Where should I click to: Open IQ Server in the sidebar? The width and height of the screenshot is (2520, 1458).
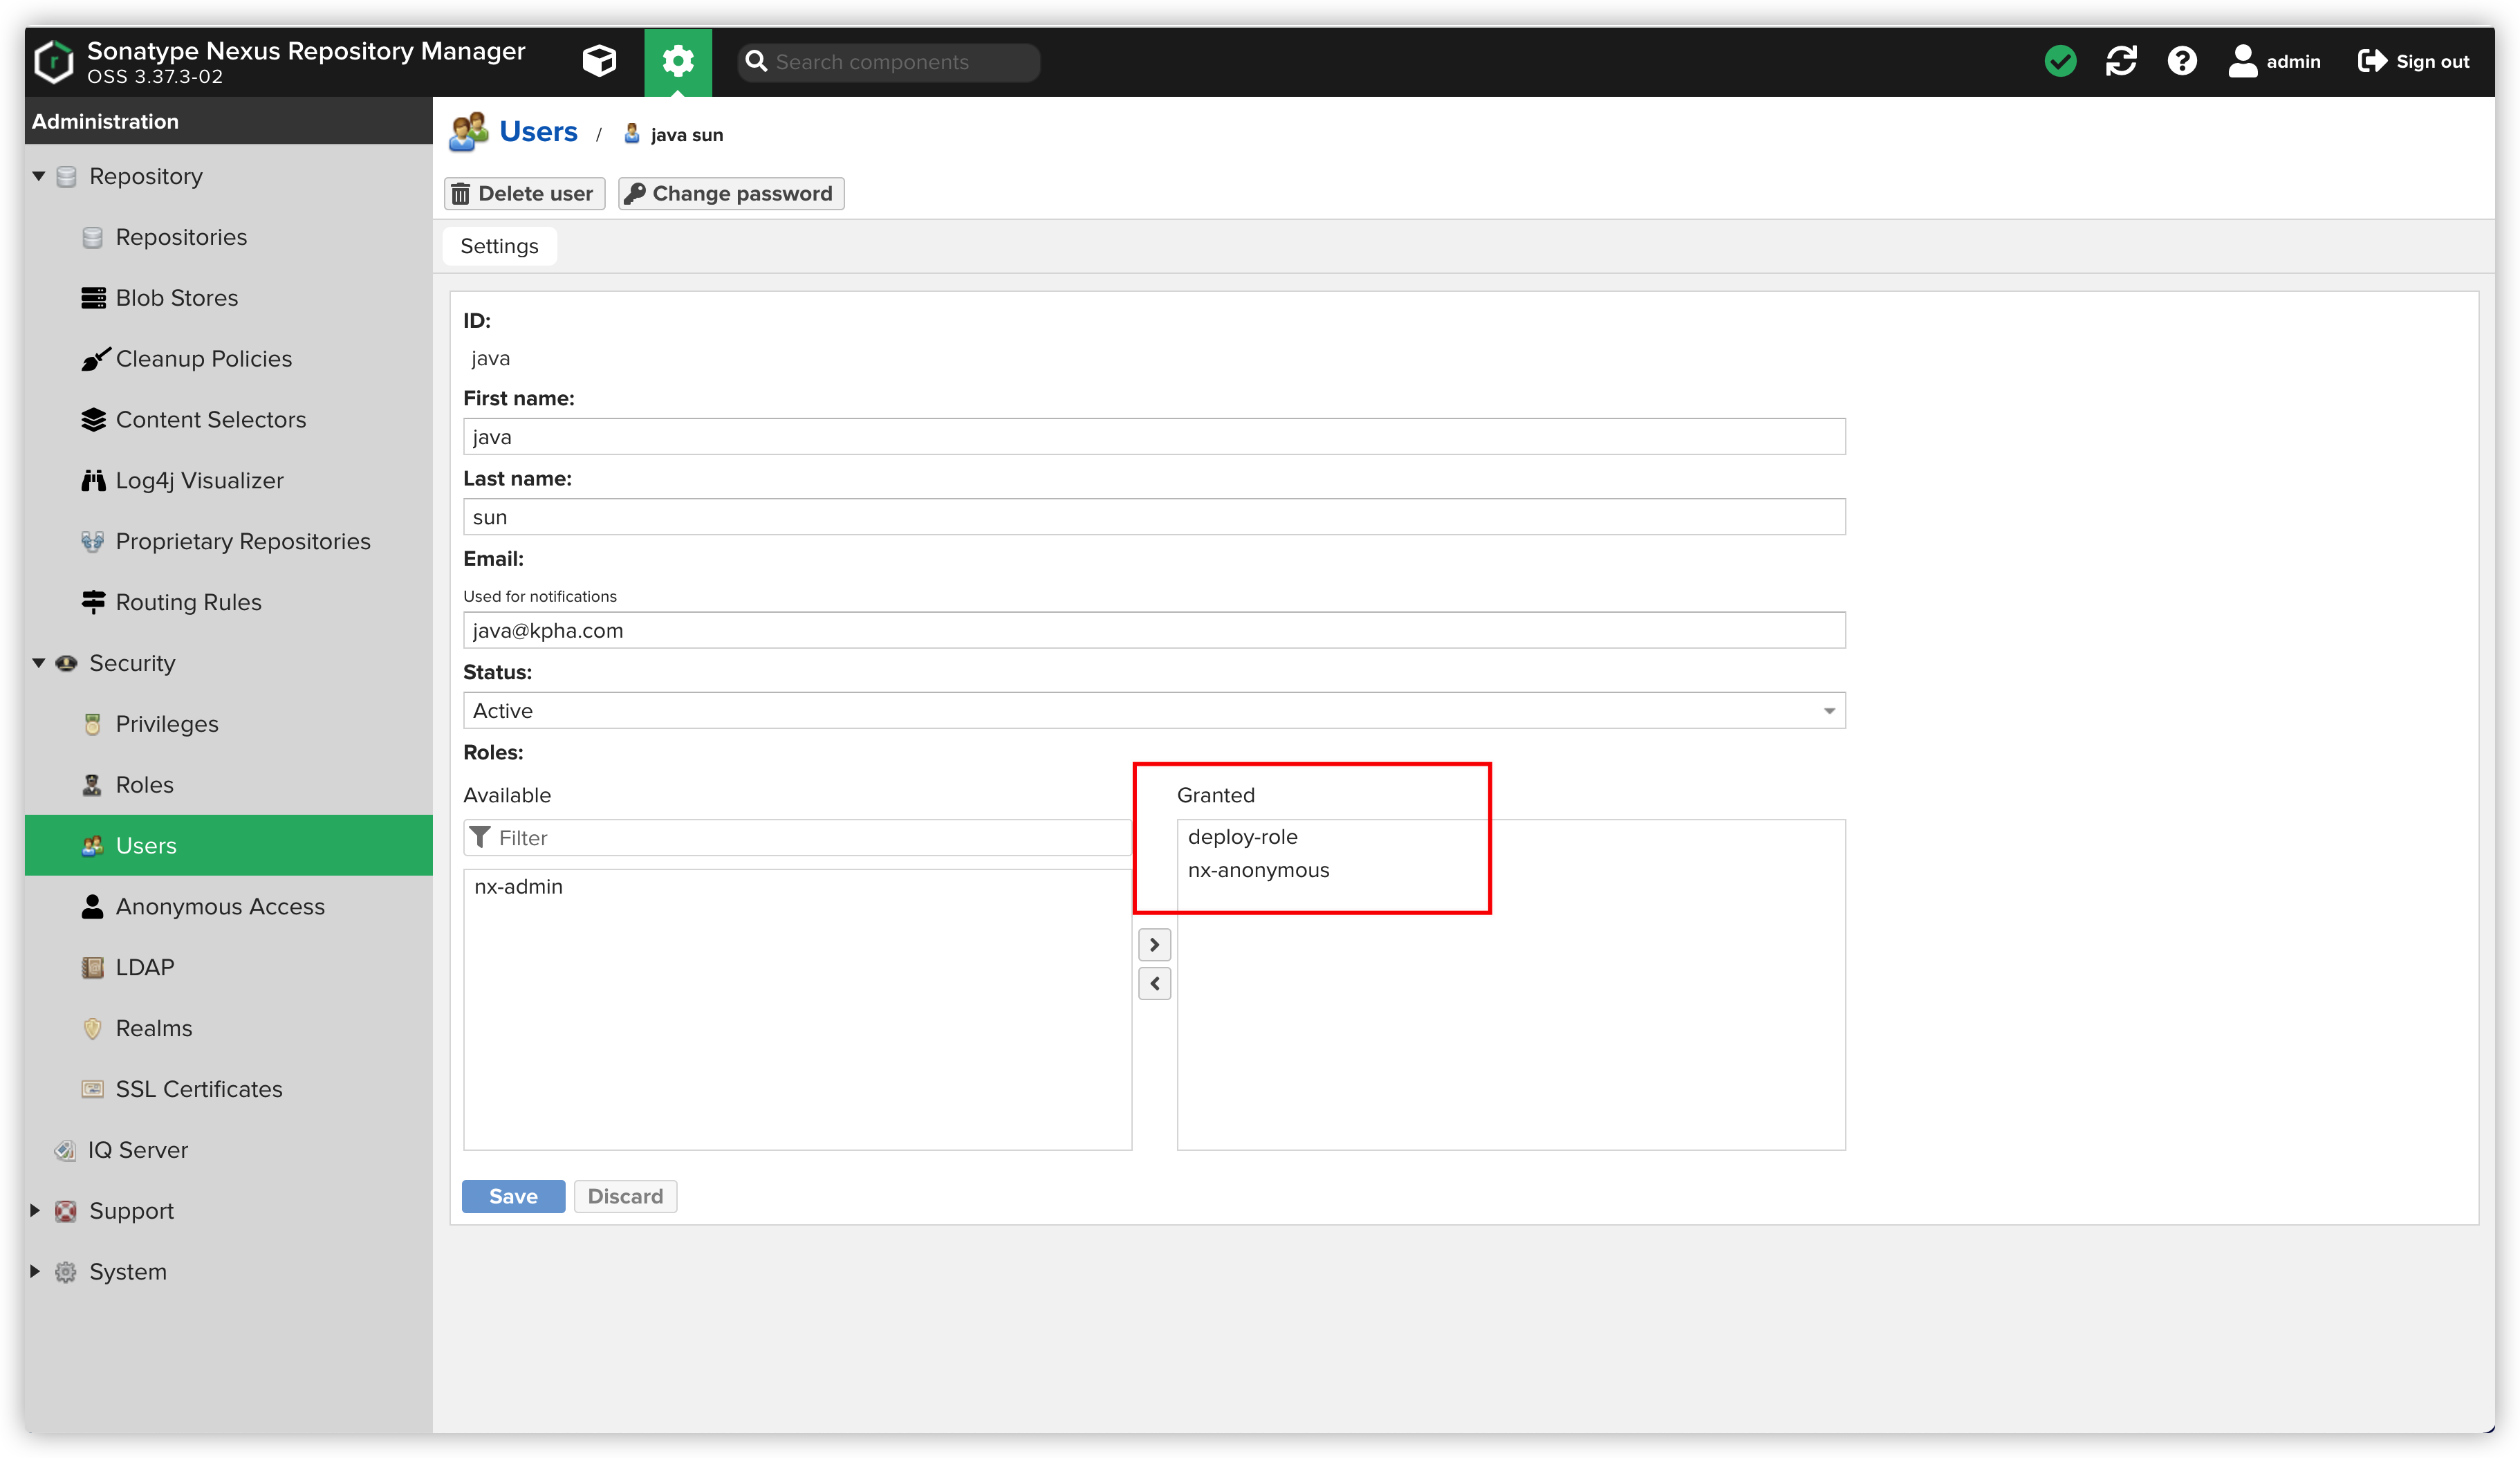tap(138, 1150)
